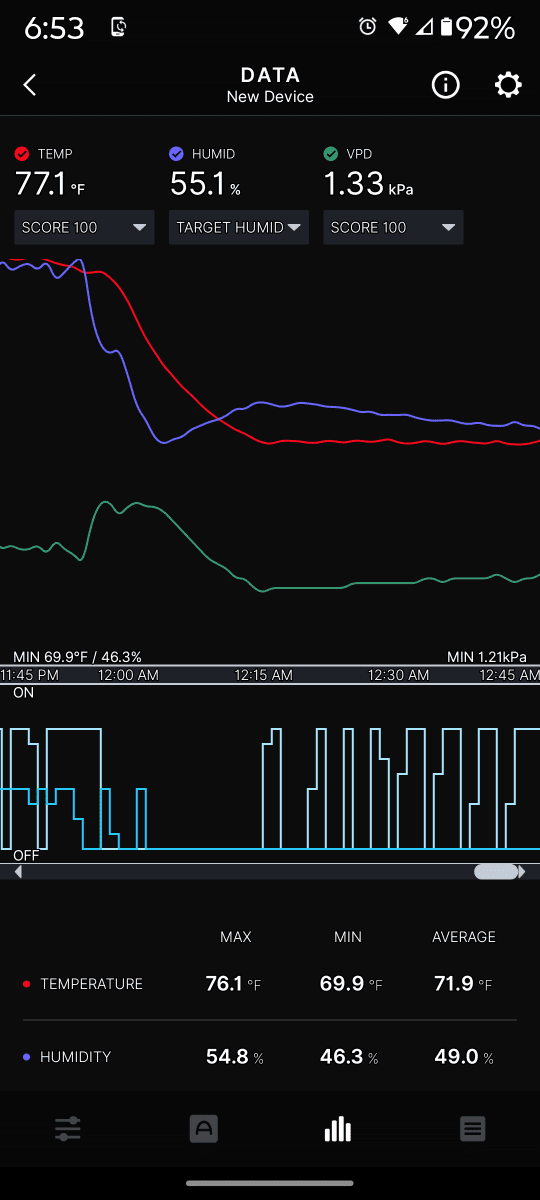
Task: Select the bar chart data tab icon
Action: coord(338,1129)
